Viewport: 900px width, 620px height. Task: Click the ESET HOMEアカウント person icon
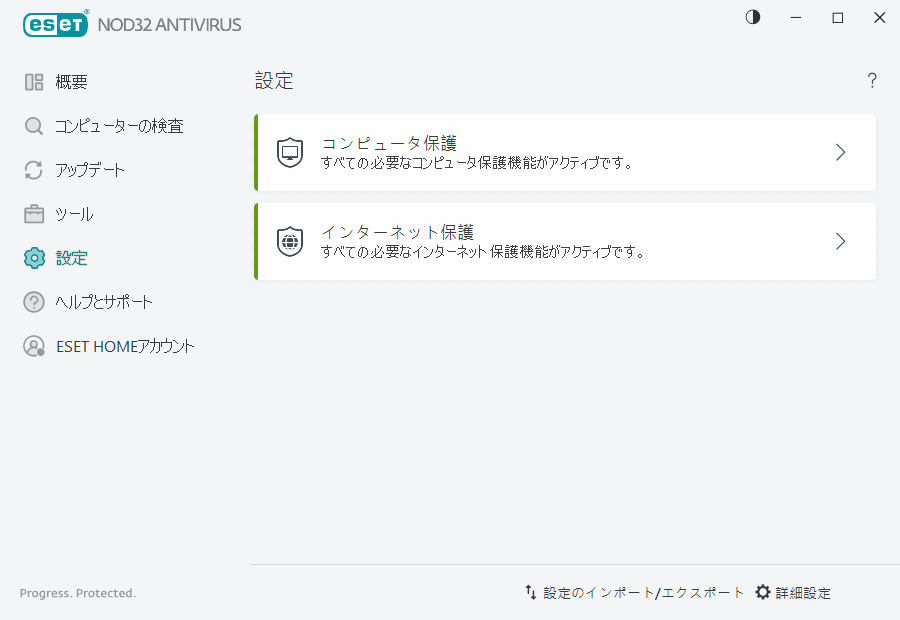[33, 346]
